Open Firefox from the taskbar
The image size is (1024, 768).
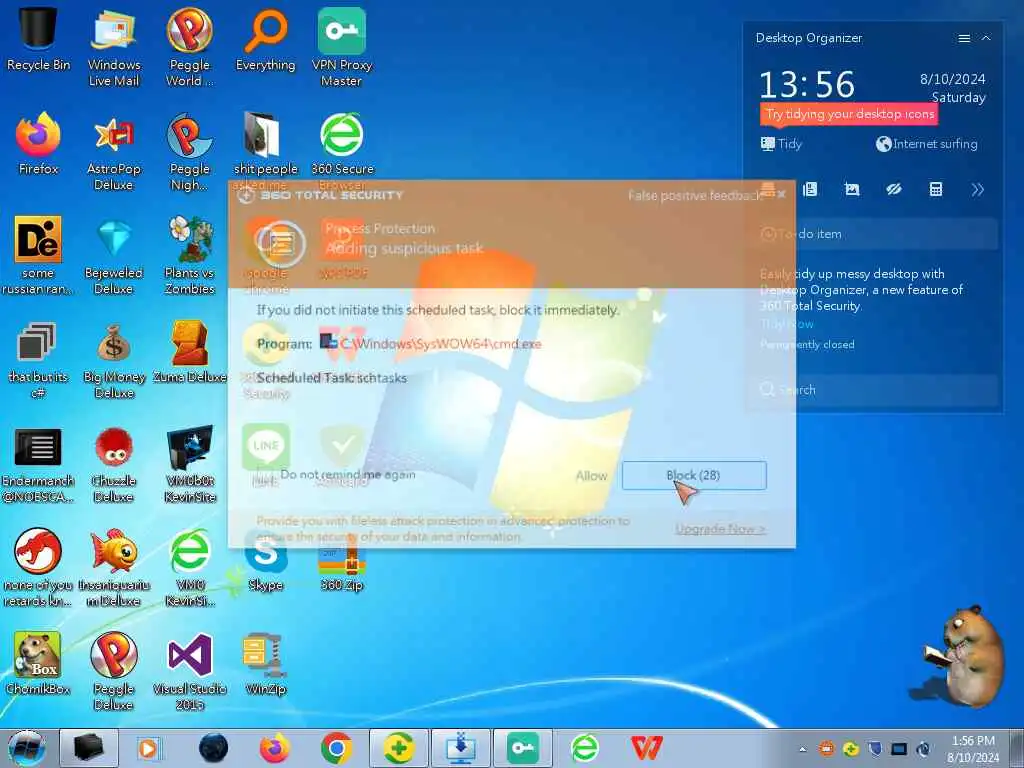(275, 748)
